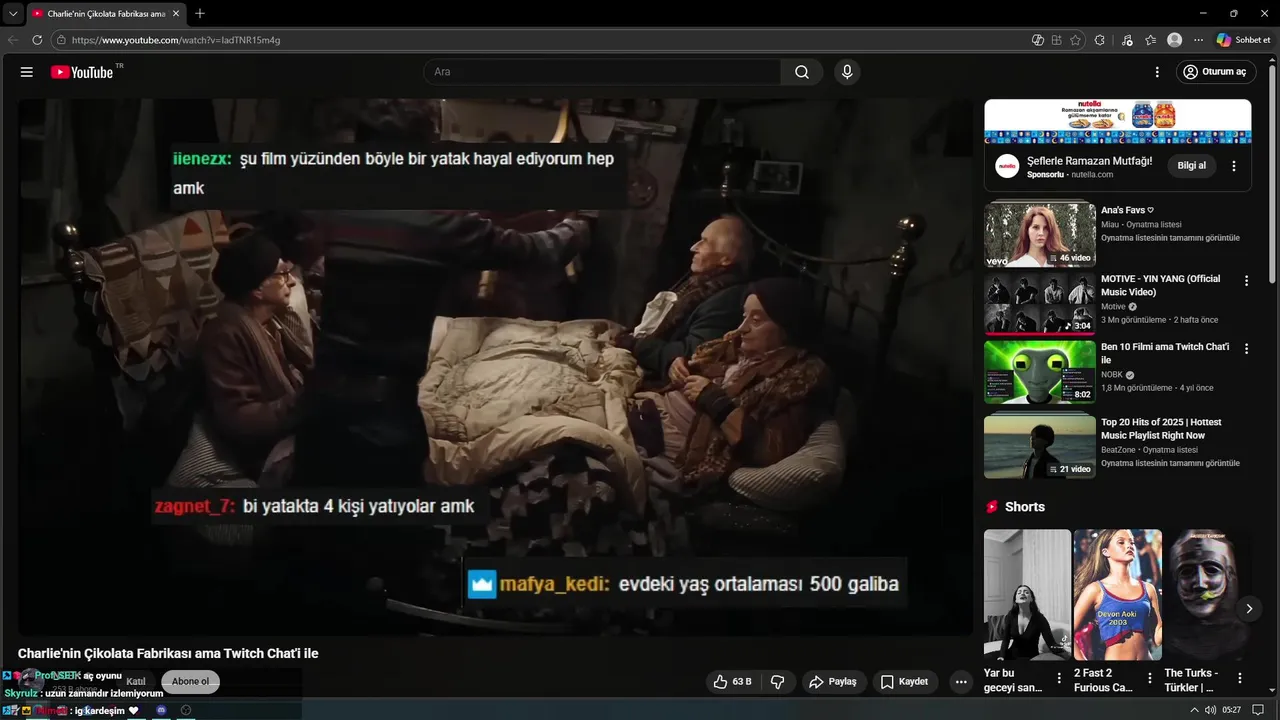
Task: Subscribe with Abone ol button
Action: (x=190, y=682)
